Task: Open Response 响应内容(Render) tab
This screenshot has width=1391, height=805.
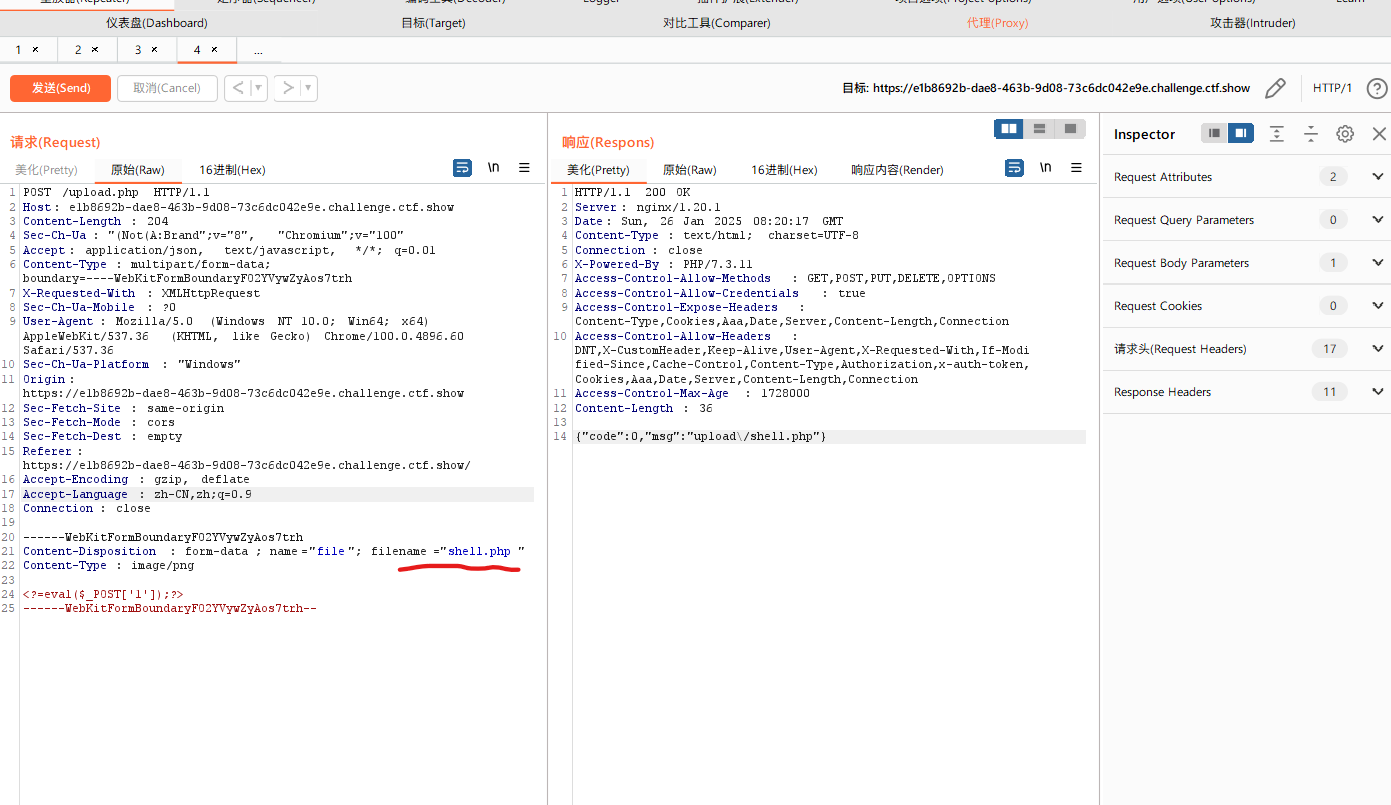Action: [897, 170]
